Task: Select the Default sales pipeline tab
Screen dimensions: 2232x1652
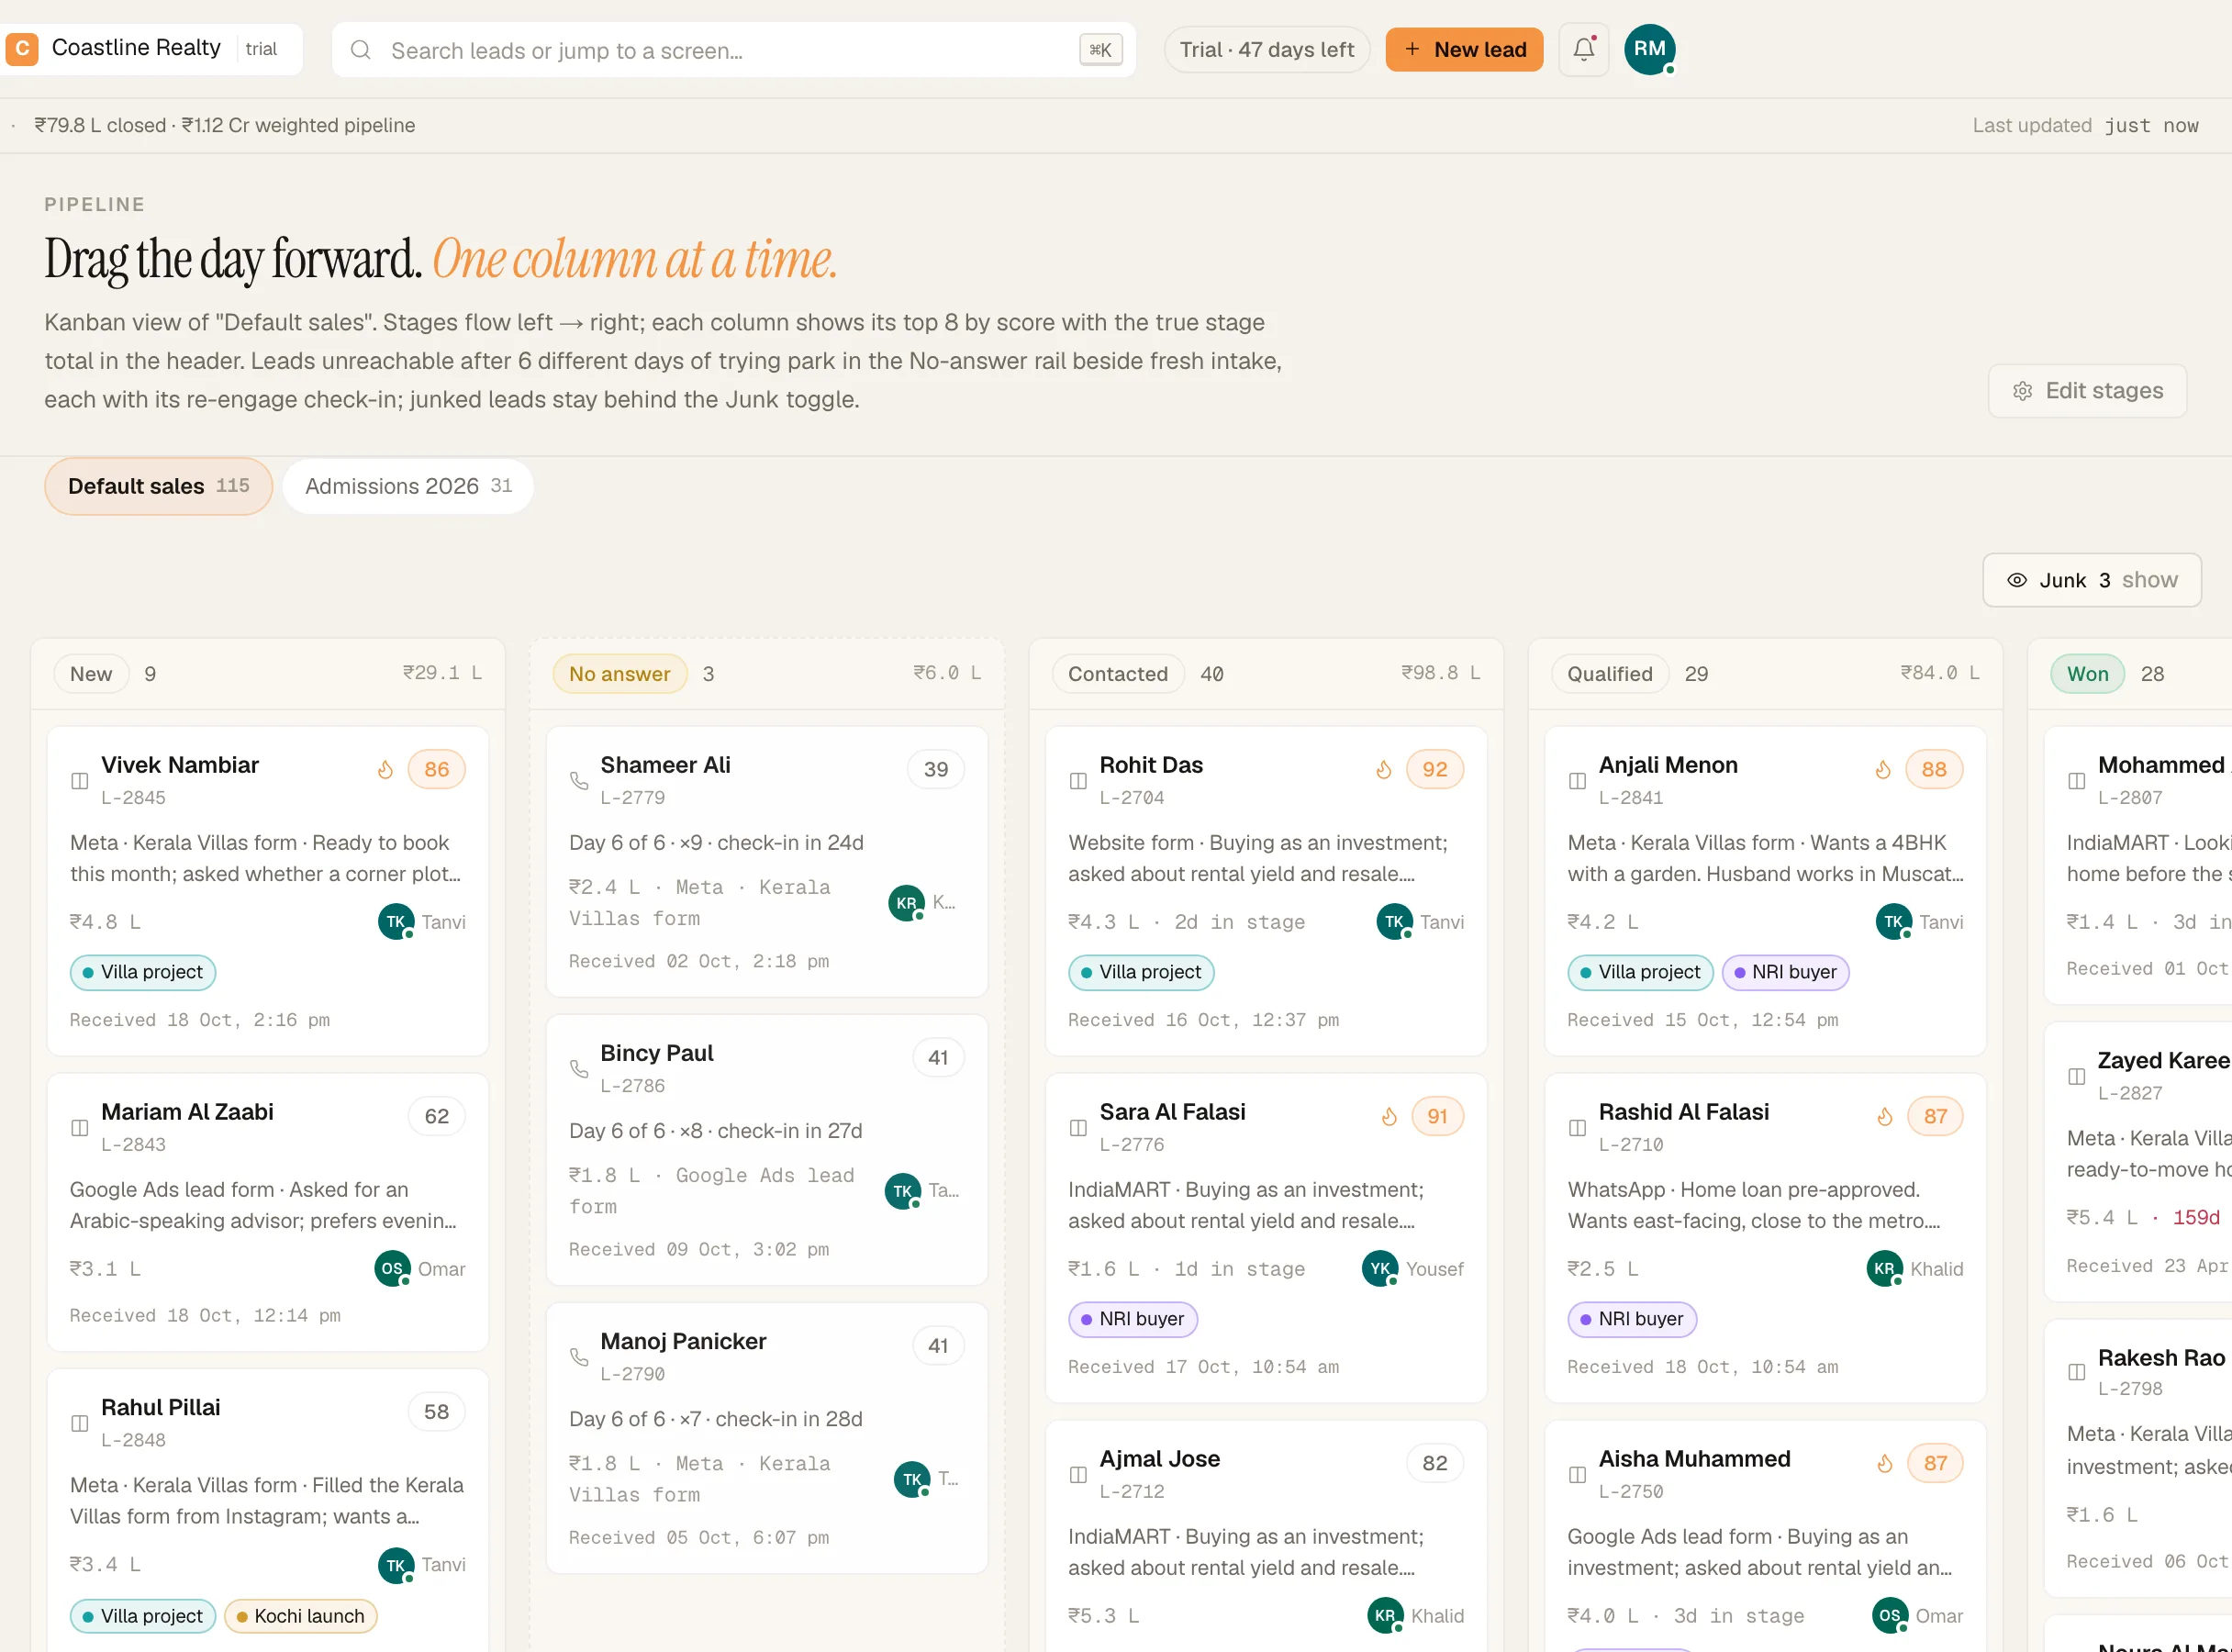Action: tap(158, 486)
